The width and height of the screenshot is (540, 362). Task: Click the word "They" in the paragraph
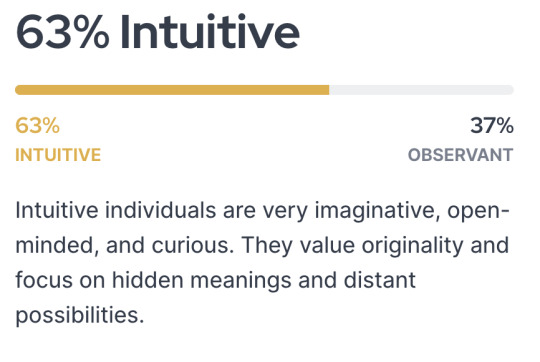[267, 246]
